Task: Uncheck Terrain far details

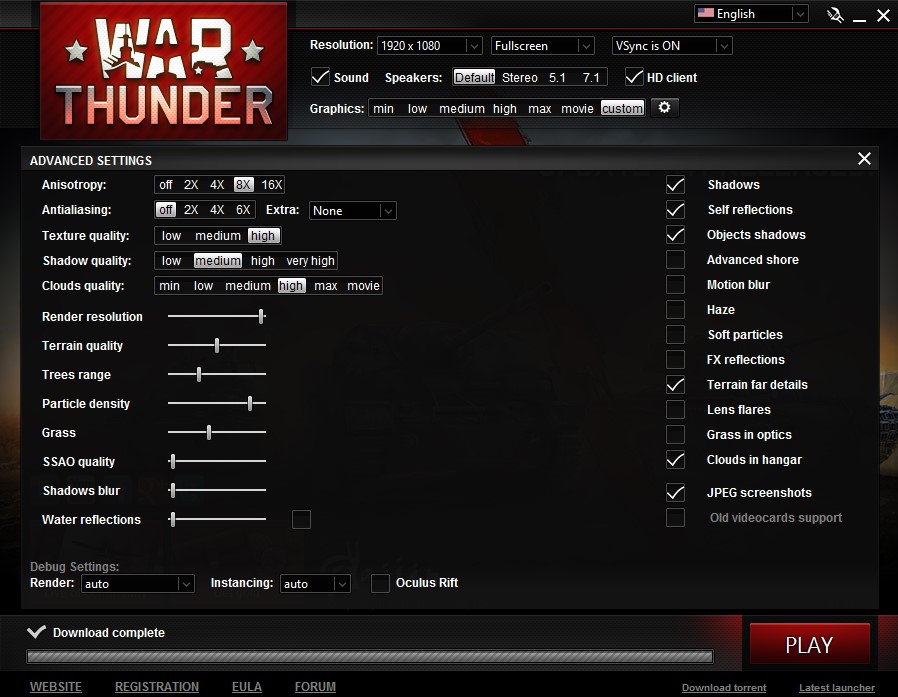Action: point(675,384)
